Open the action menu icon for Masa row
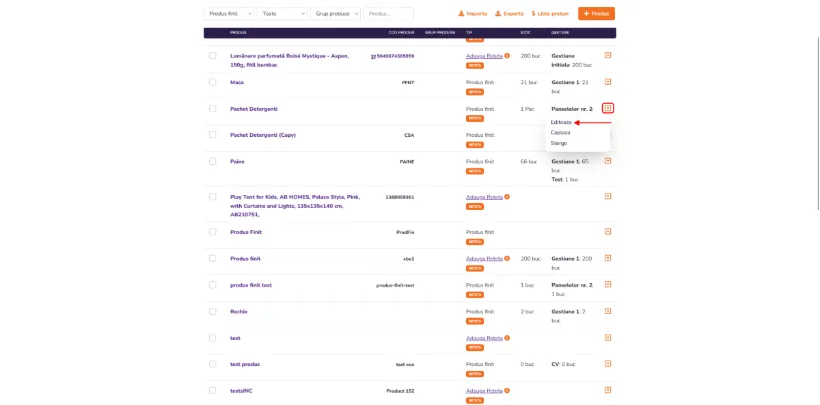The image size is (820, 405). coord(608,82)
